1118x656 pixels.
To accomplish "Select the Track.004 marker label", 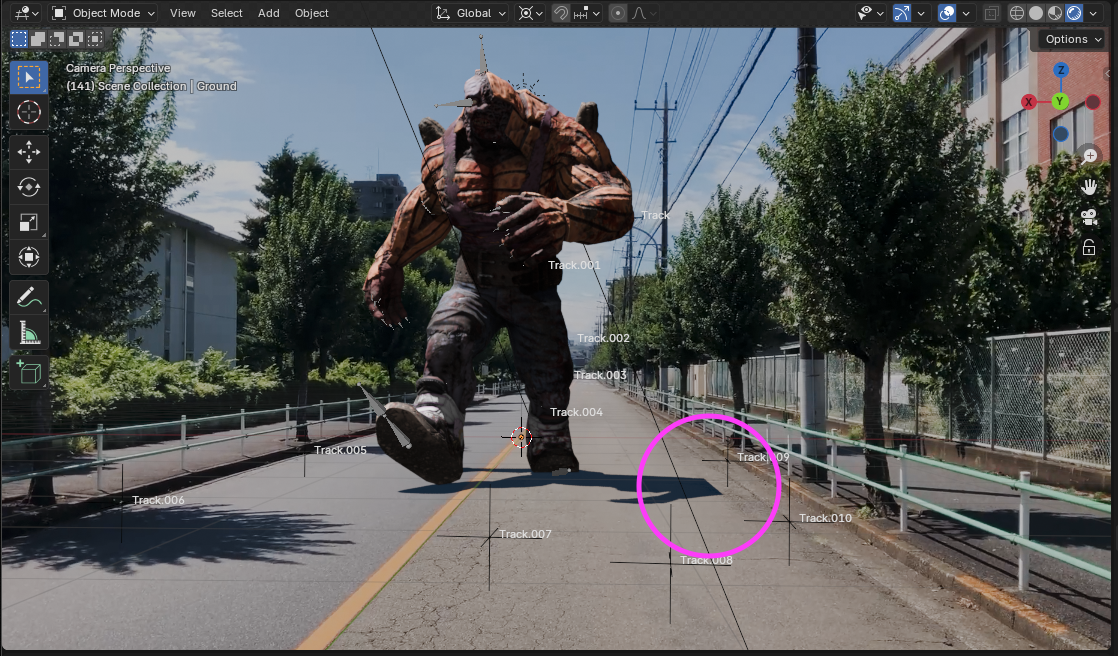I will pos(576,412).
